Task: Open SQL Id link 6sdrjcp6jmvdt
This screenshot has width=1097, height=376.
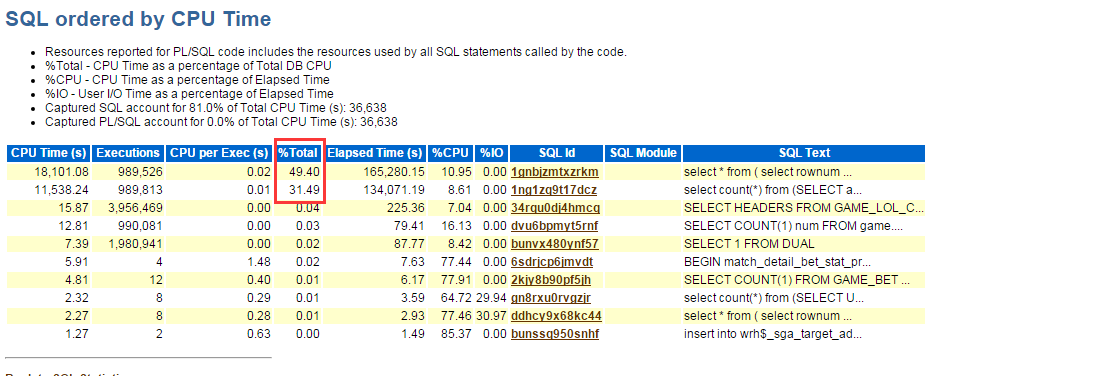Action: tap(553, 262)
